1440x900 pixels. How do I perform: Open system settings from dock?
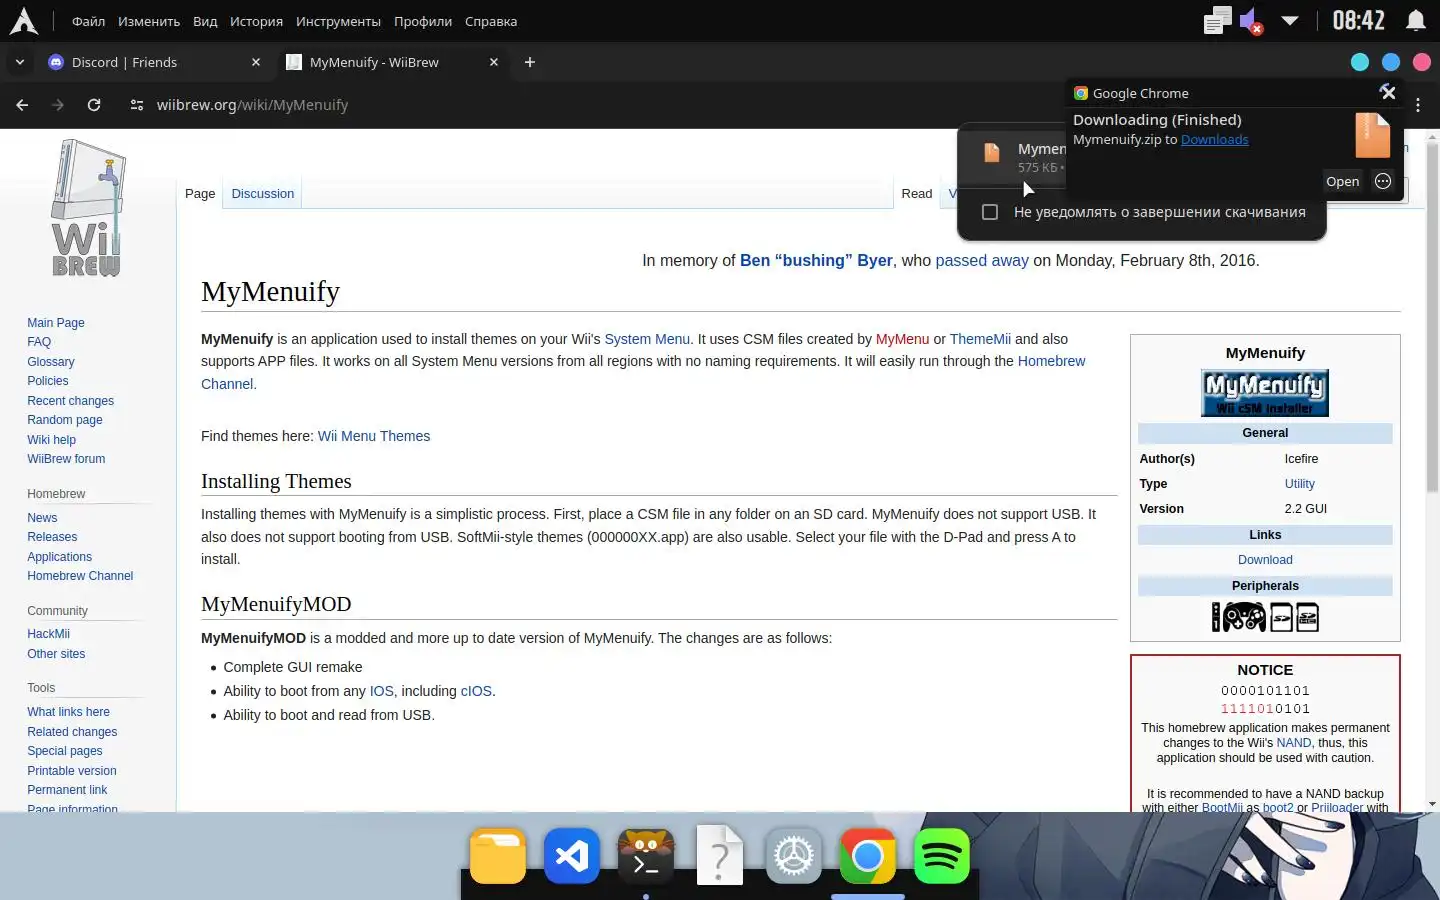[794, 857]
